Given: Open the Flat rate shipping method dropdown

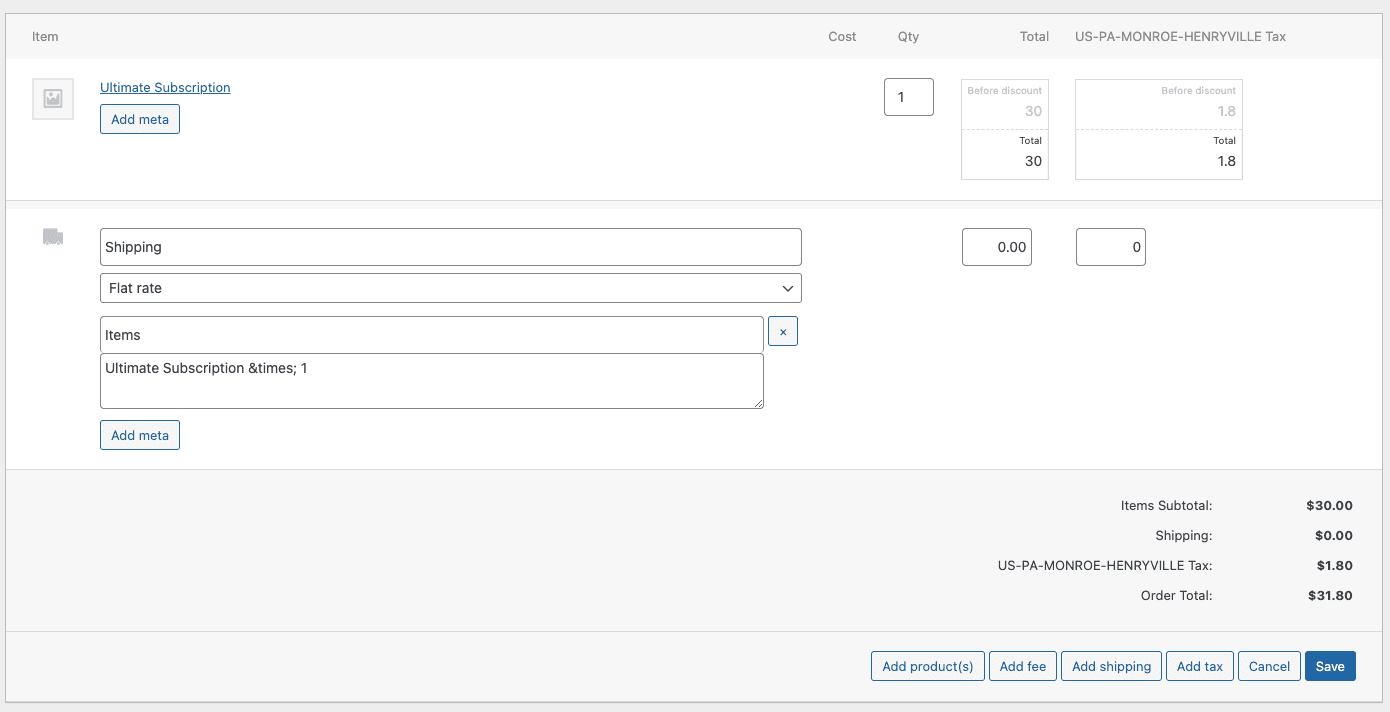Looking at the screenshot, I should click(x=450, y=288).
